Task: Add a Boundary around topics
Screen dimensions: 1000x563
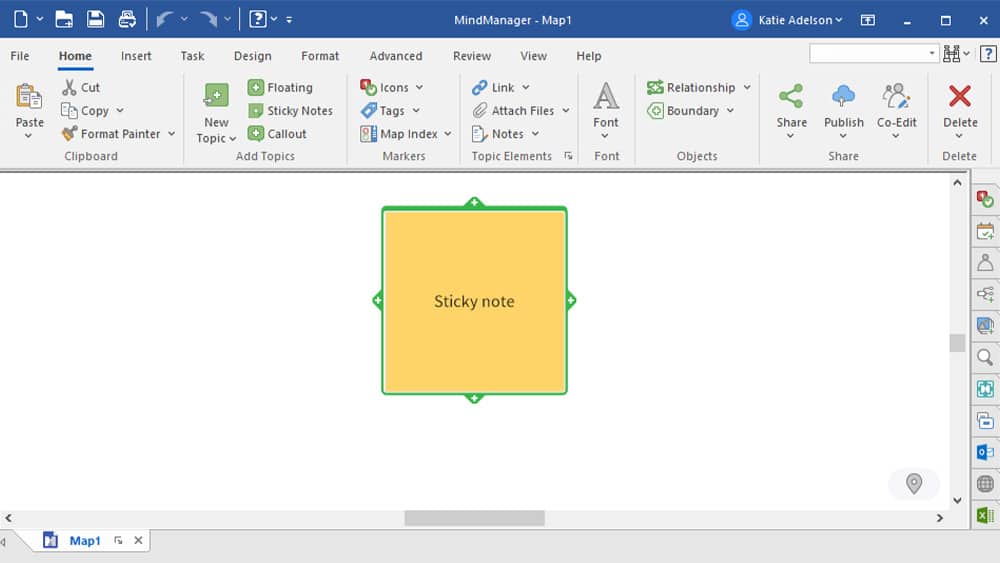Action: point(683,110)
